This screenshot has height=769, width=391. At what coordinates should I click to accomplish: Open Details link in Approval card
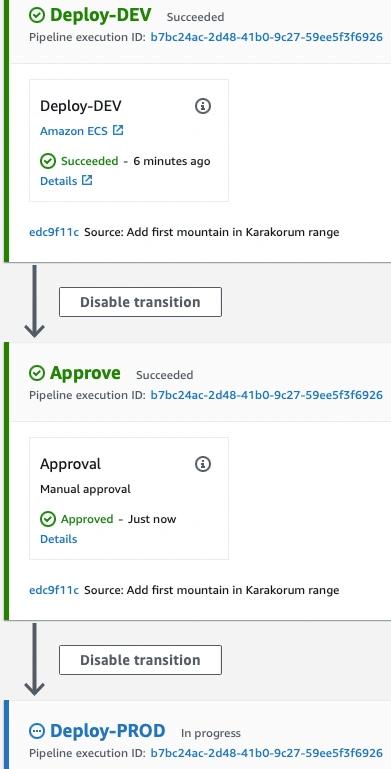58,538
